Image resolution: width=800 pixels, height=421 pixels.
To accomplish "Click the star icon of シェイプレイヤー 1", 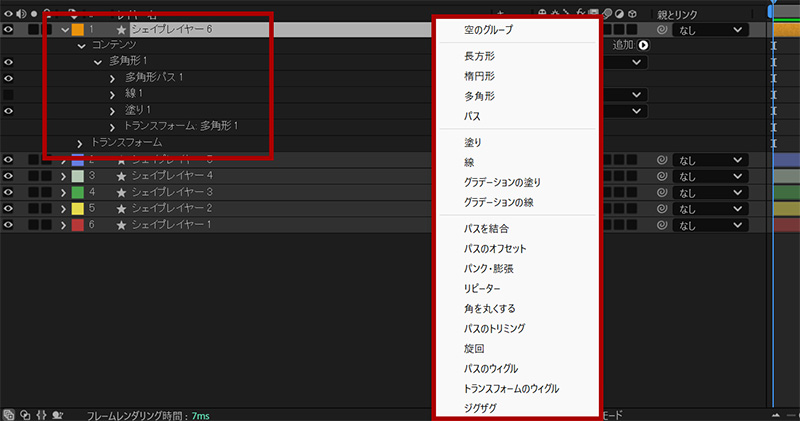I will 121,225.
